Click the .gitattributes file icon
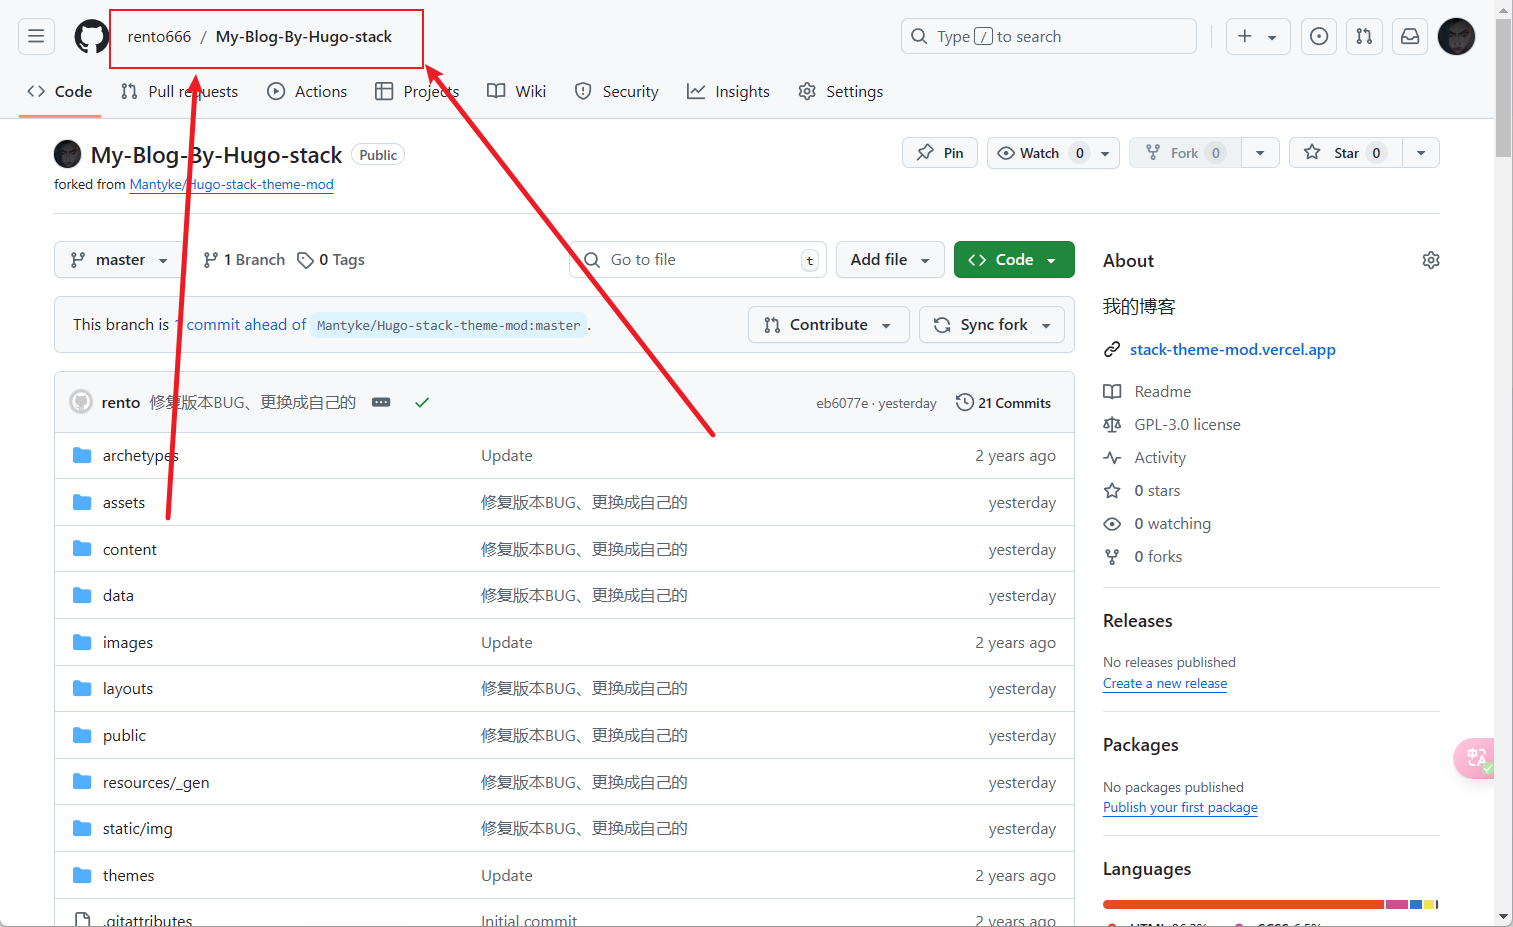 click(82, 919)
